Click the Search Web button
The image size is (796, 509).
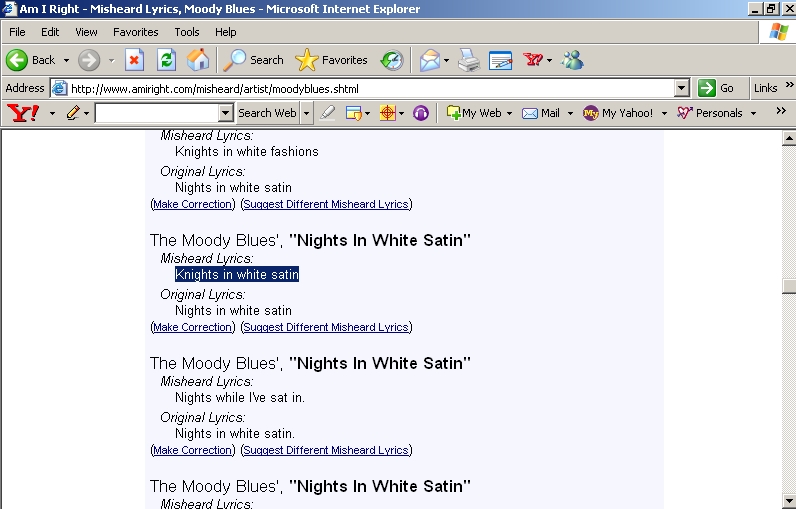(x=268, y=113)
